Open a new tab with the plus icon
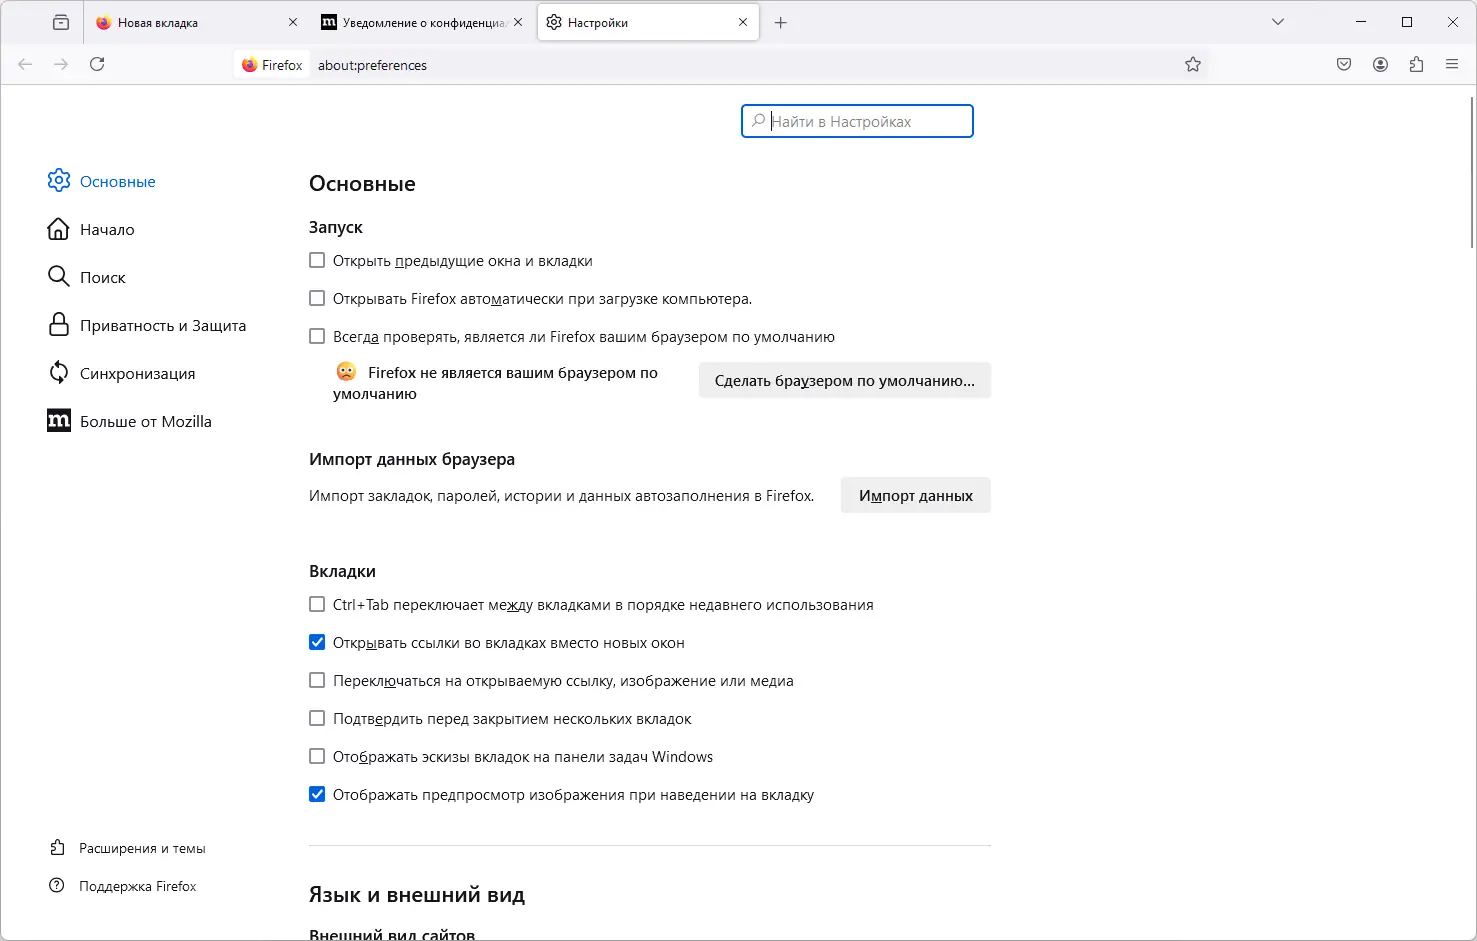1477x941 pixels. pyautogui.click(x=781, y=23)
